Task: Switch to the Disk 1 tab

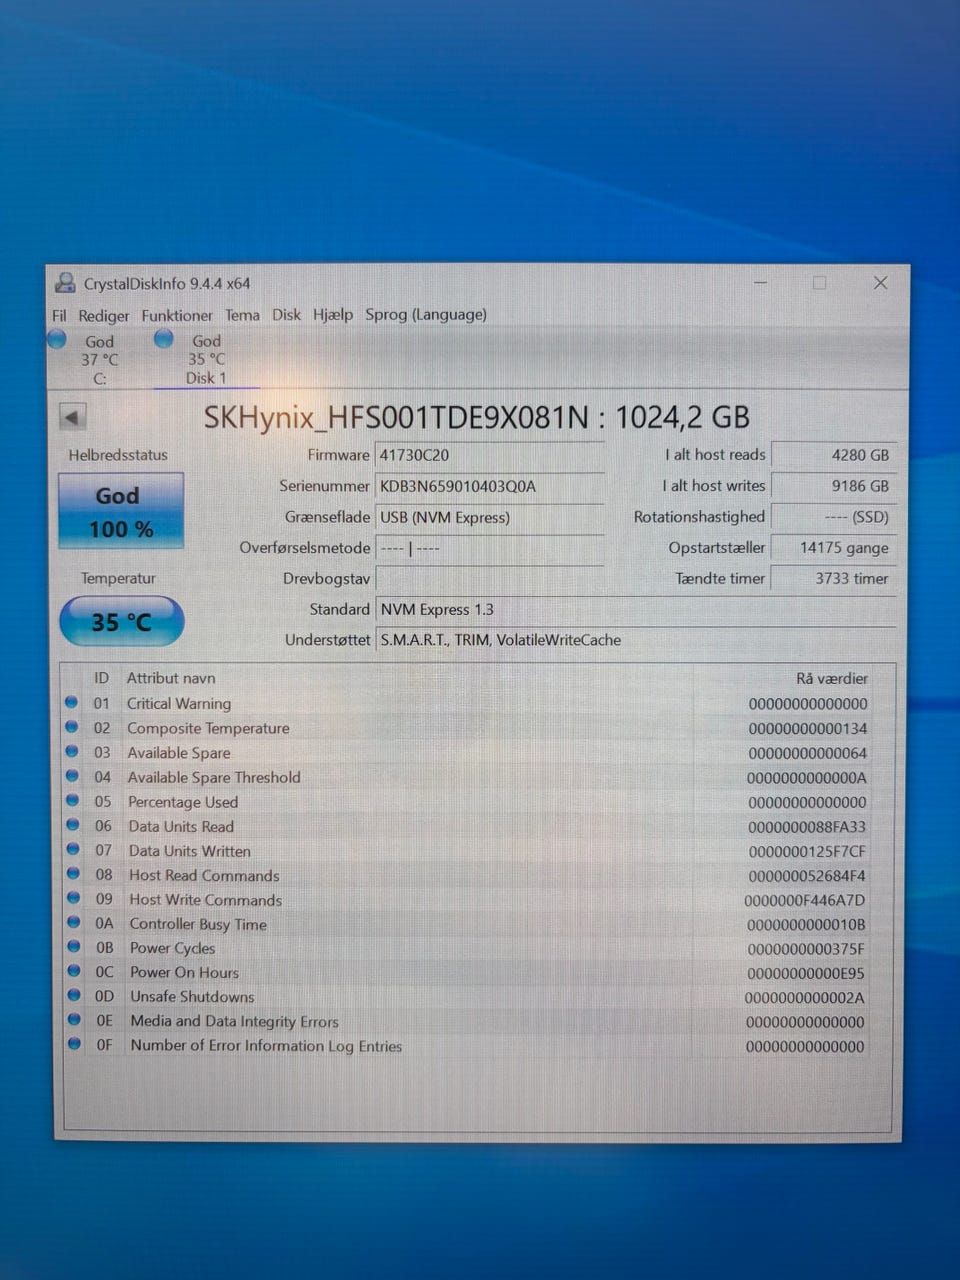Action: tap(206, 359)
